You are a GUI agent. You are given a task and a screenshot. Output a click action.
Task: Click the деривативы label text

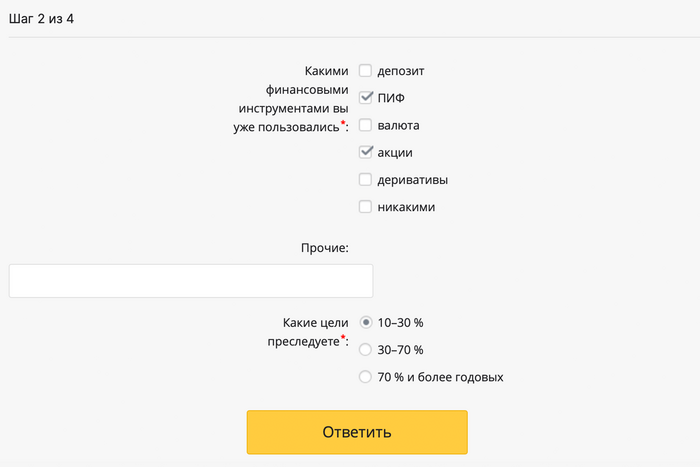coord(412,180)
